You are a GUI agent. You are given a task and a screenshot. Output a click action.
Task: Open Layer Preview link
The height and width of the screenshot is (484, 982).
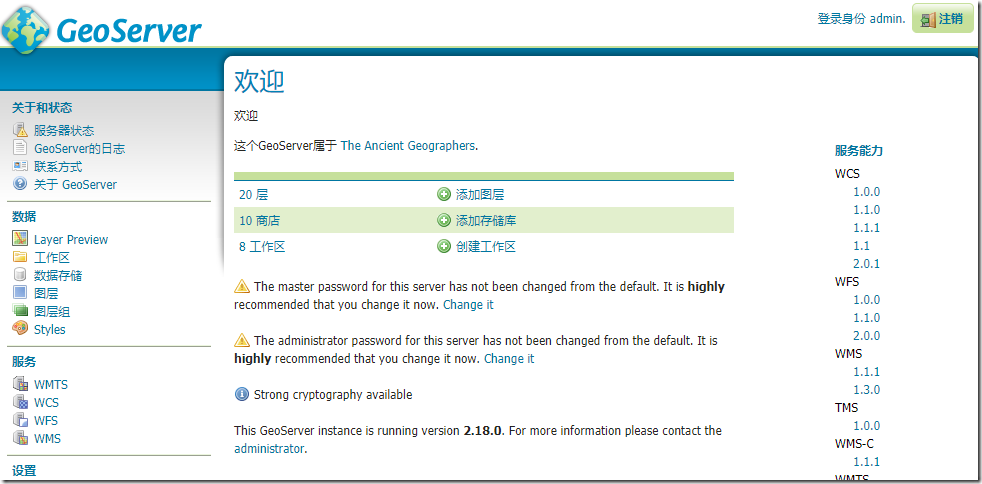(71, 239)
